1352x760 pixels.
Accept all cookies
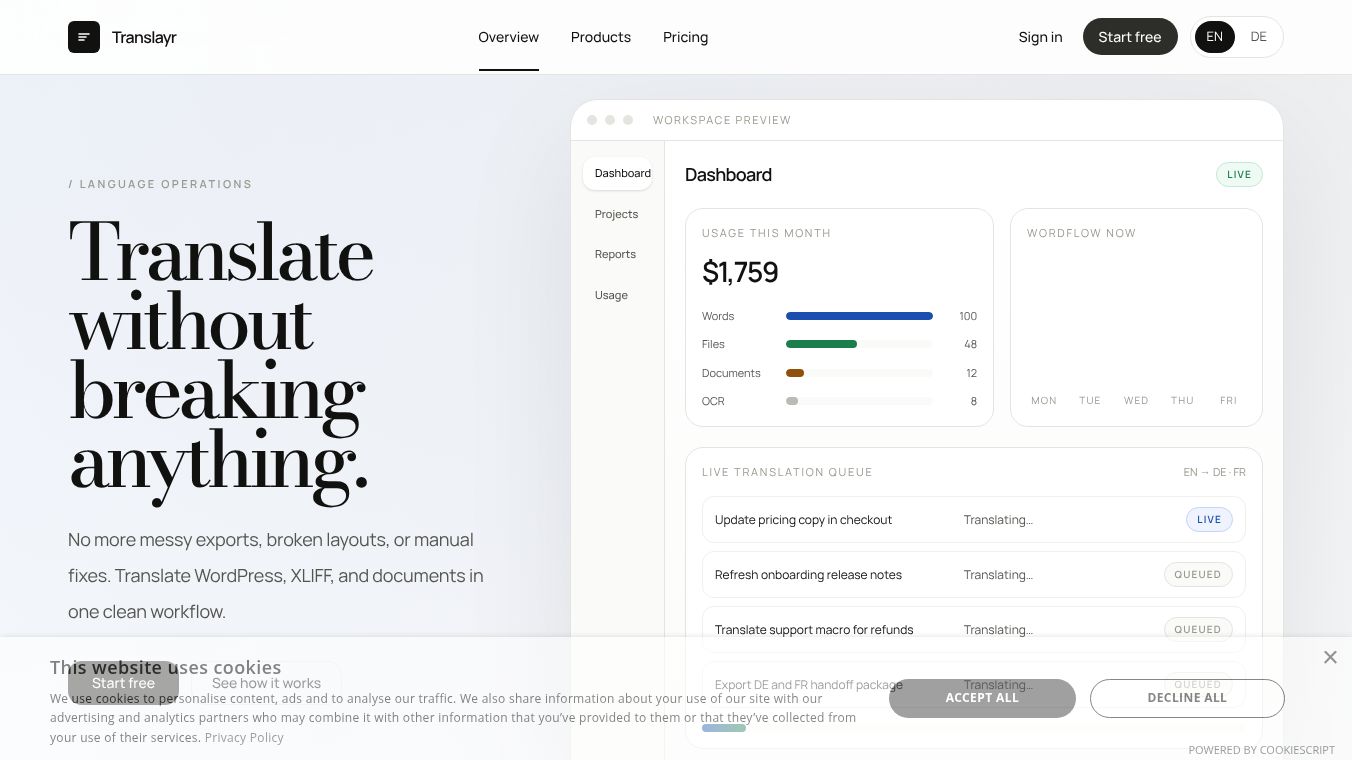click(x=982, y=698)
